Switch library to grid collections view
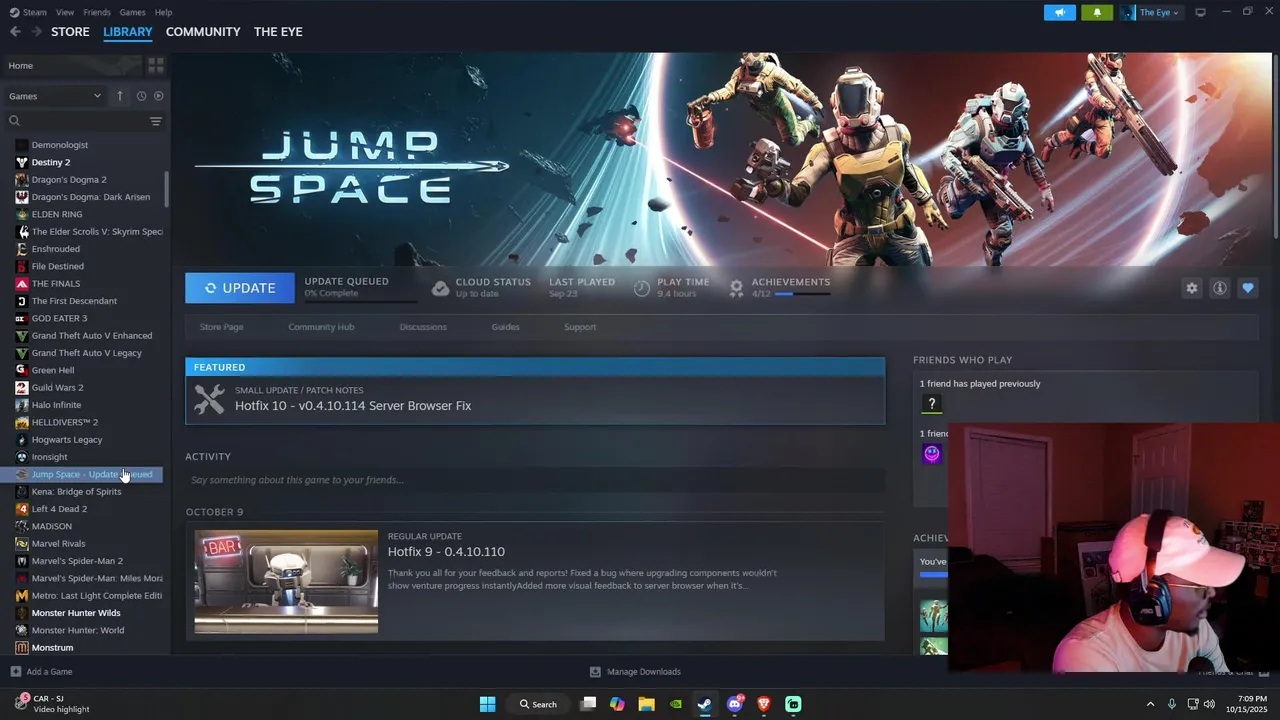 click(156, 65)
